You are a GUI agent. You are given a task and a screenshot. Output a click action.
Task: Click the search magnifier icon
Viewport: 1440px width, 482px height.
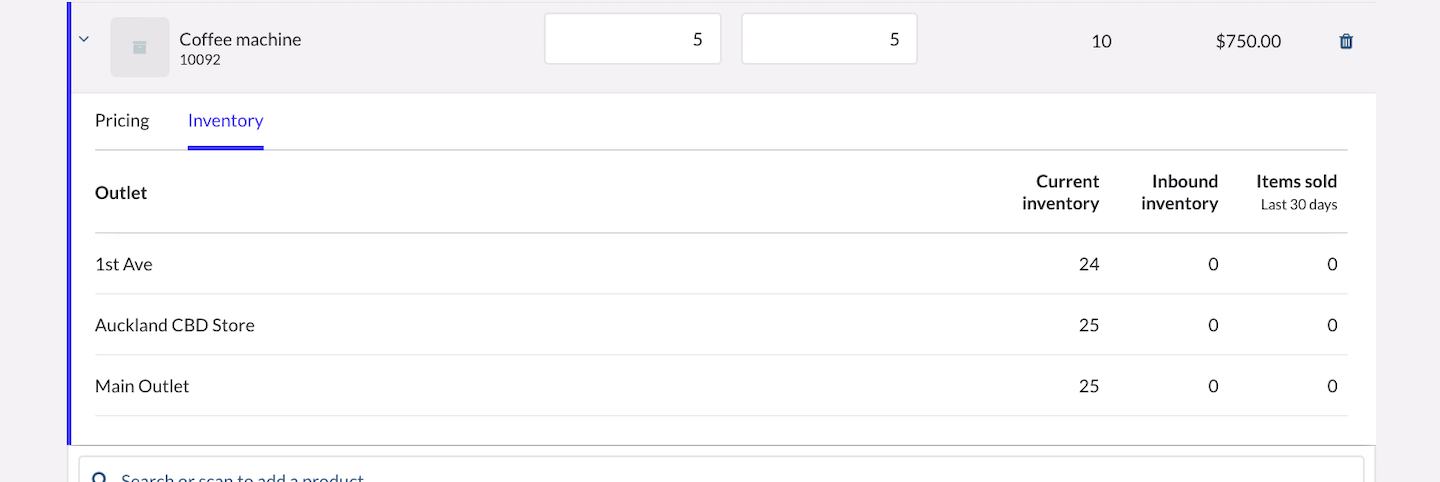coord(100,478)
